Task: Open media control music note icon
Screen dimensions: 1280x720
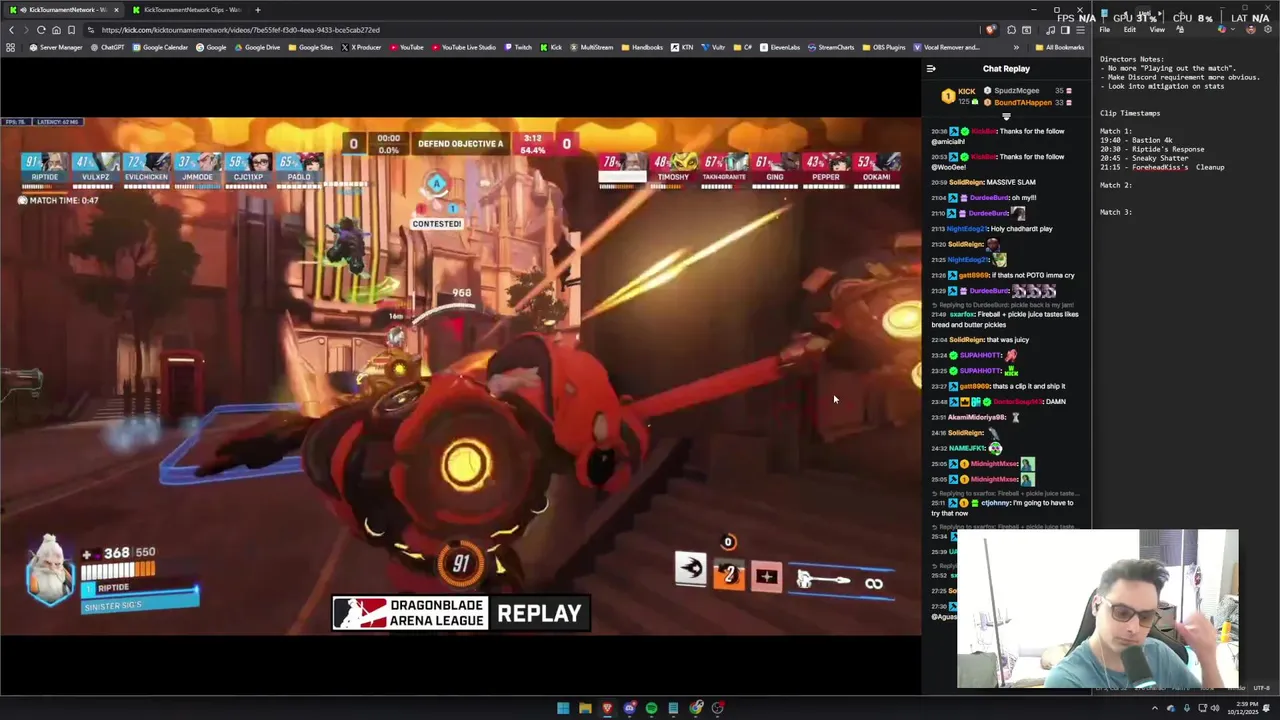Action: click(1050, 30)
